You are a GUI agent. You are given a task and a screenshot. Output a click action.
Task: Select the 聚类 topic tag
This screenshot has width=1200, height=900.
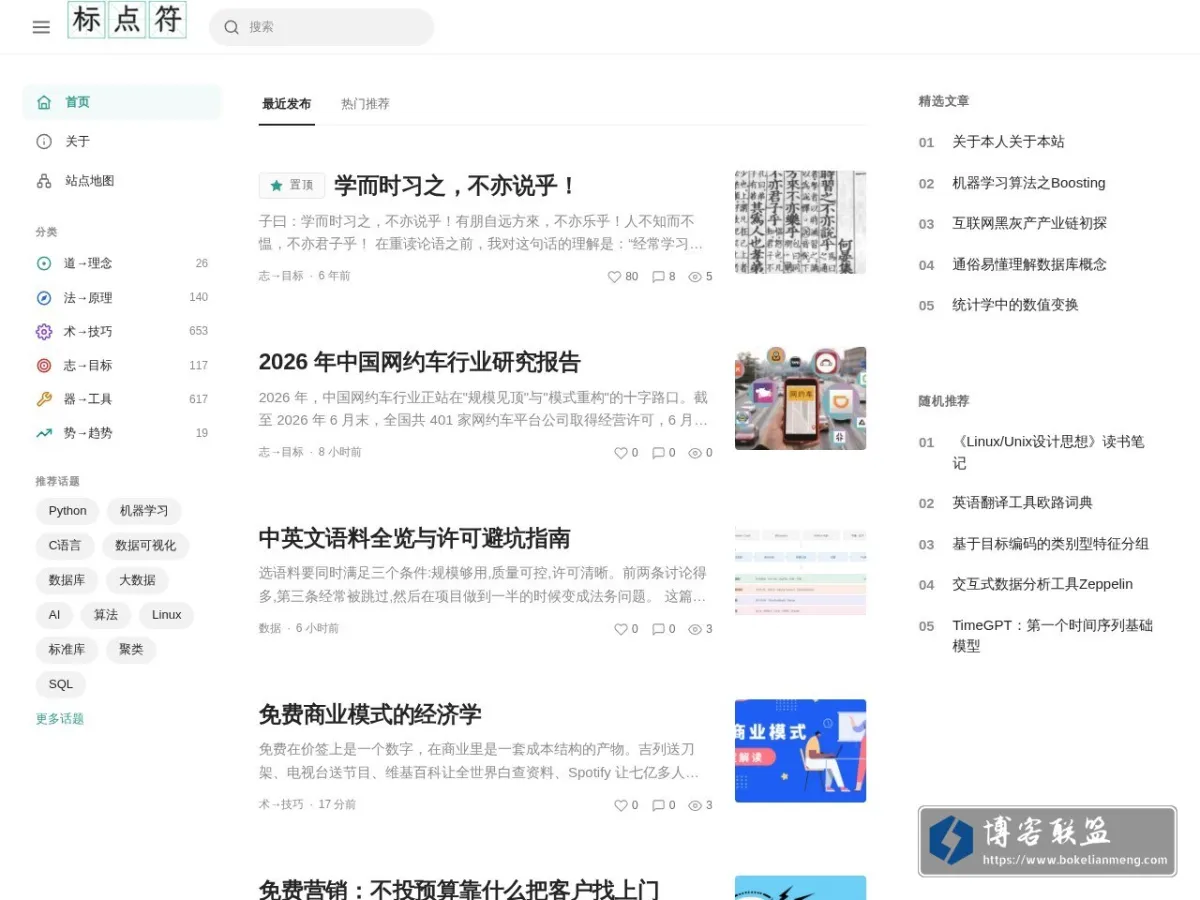(x=131, y=650)
